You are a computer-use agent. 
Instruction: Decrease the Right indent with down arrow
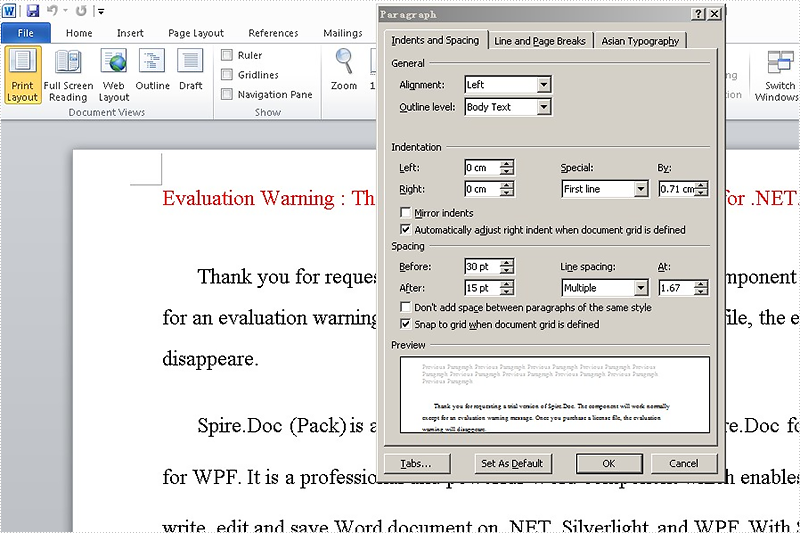(x=507, y=193)
